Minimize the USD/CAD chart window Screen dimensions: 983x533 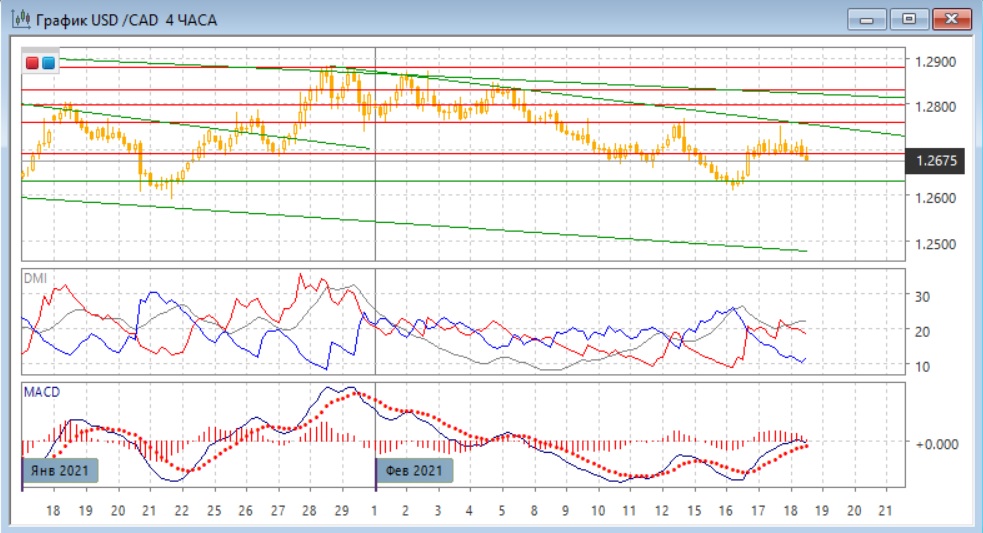[x=868, y=19]
